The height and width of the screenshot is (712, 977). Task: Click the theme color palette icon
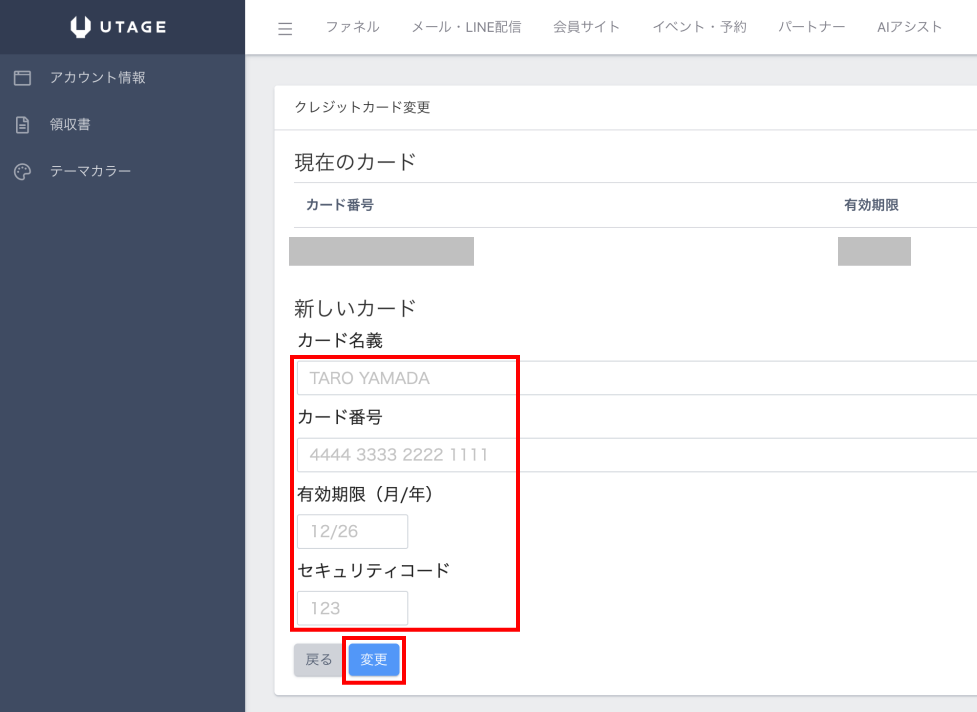(22, 171)
